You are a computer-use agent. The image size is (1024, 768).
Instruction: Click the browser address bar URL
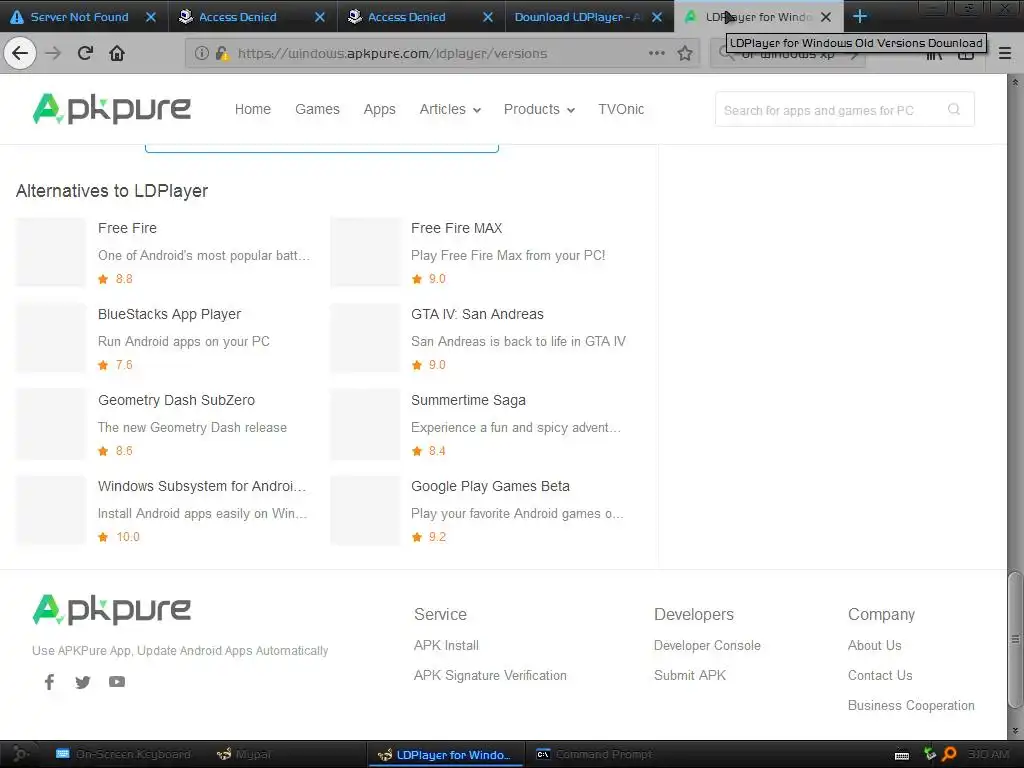[x=392, y=54]
